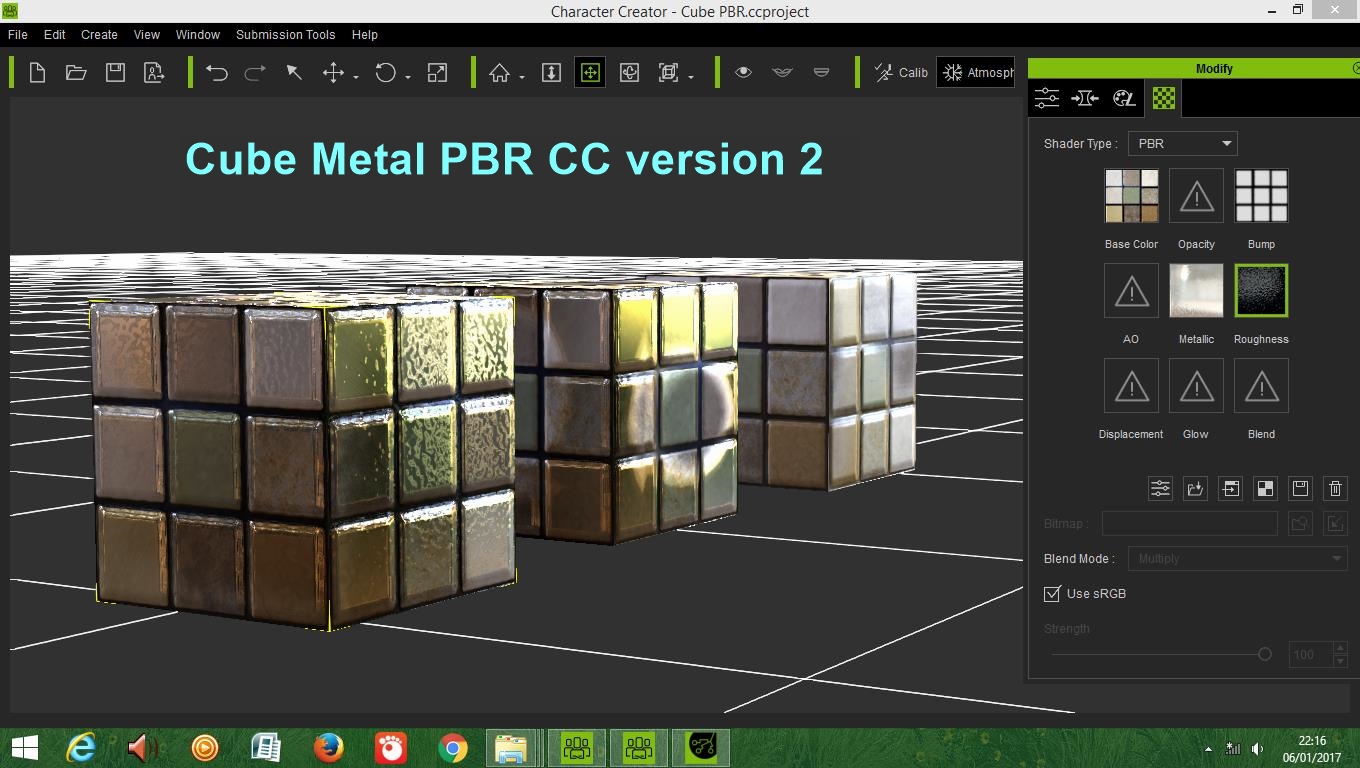Select the empty AO texture slot
This screenshot has height=768, width=1360.
pyautogui.click(x=1131, y=291)
